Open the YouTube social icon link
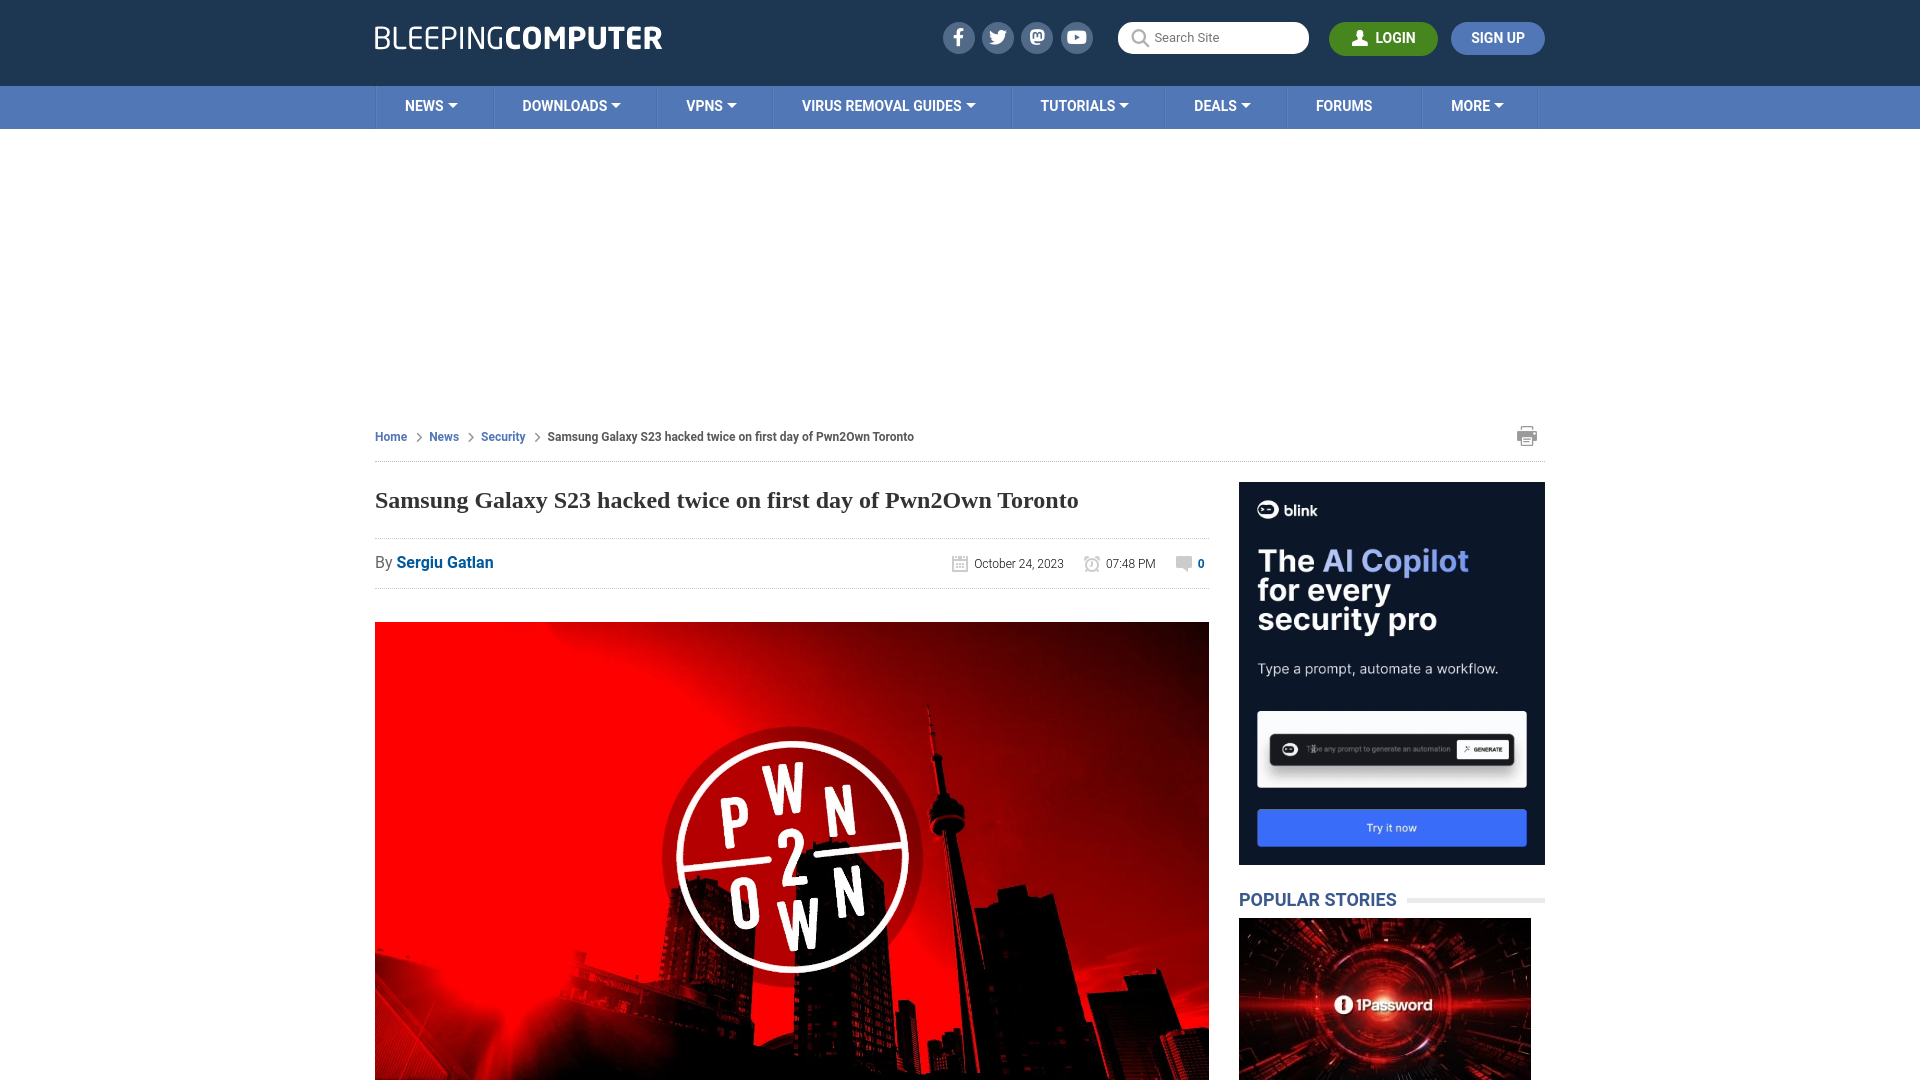 click(1077, 37)
